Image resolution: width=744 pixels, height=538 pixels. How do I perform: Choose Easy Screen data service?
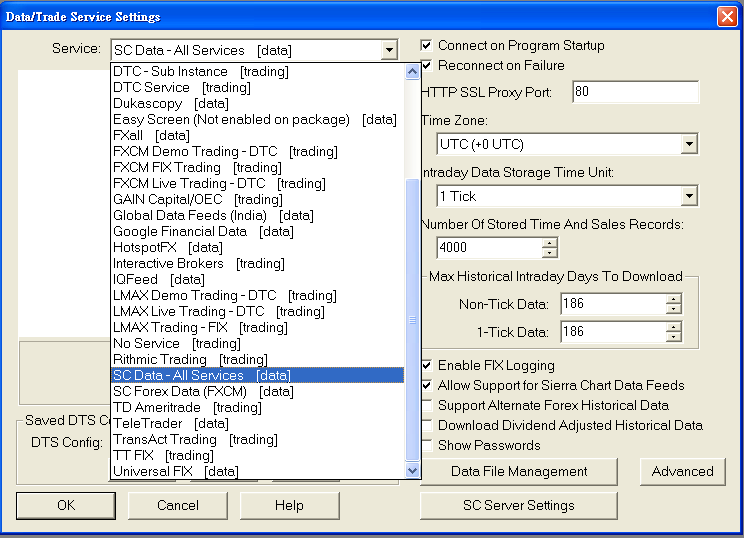coord(258,120)
